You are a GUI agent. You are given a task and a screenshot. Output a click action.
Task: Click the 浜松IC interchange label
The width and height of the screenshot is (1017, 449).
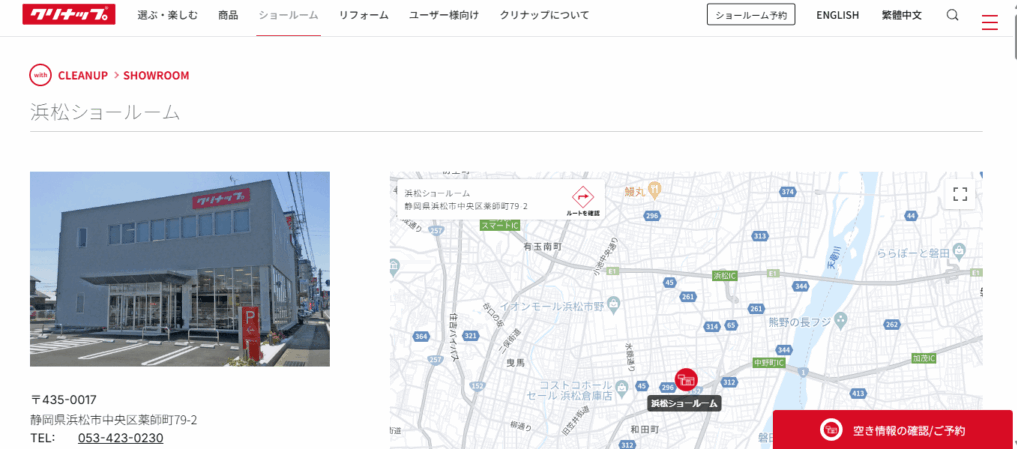coord(724,275)
